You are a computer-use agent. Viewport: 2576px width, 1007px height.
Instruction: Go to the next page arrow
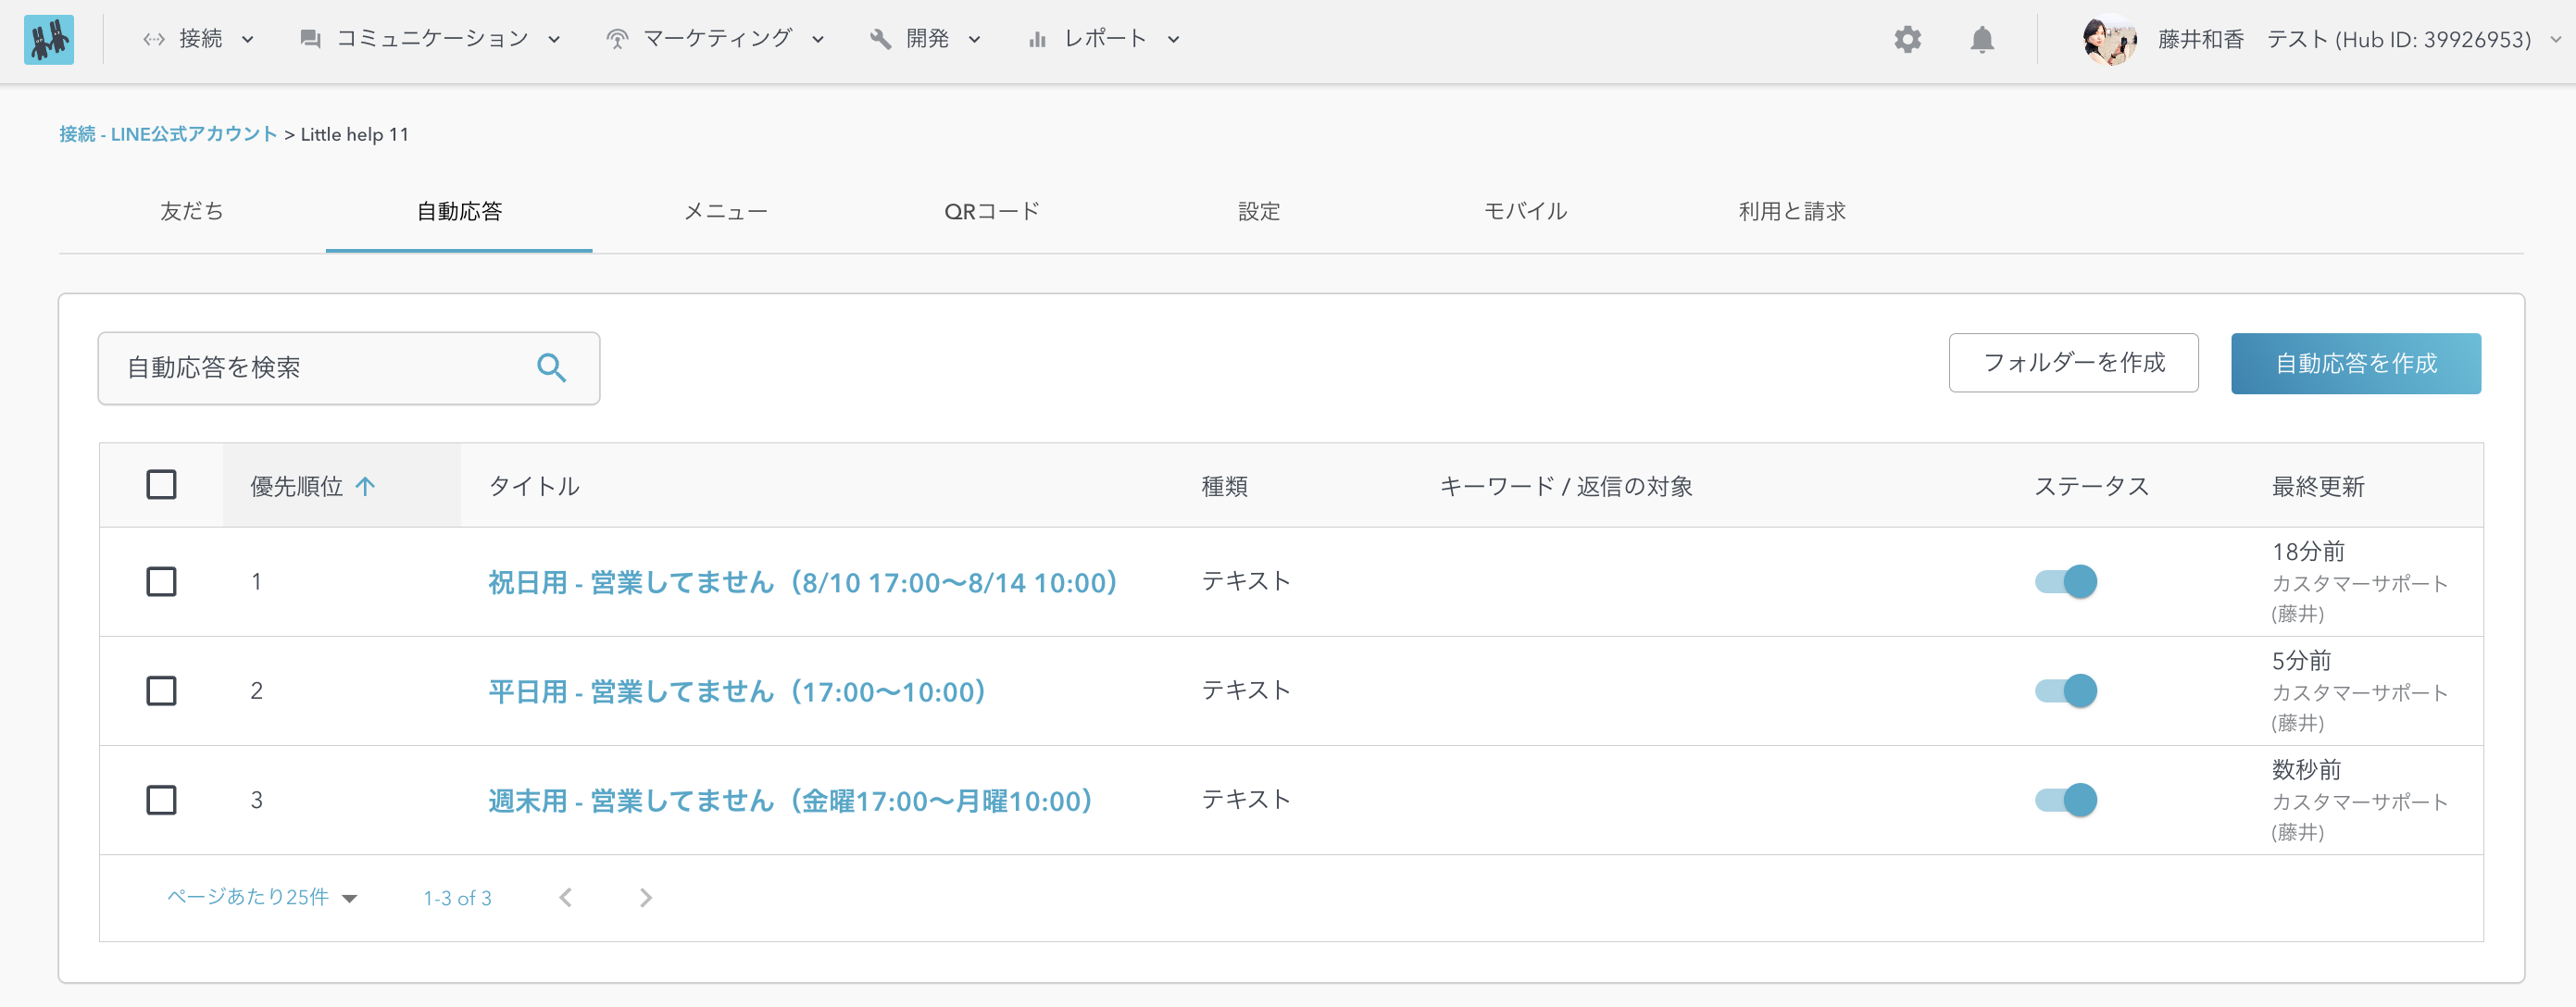click(645, 897)
